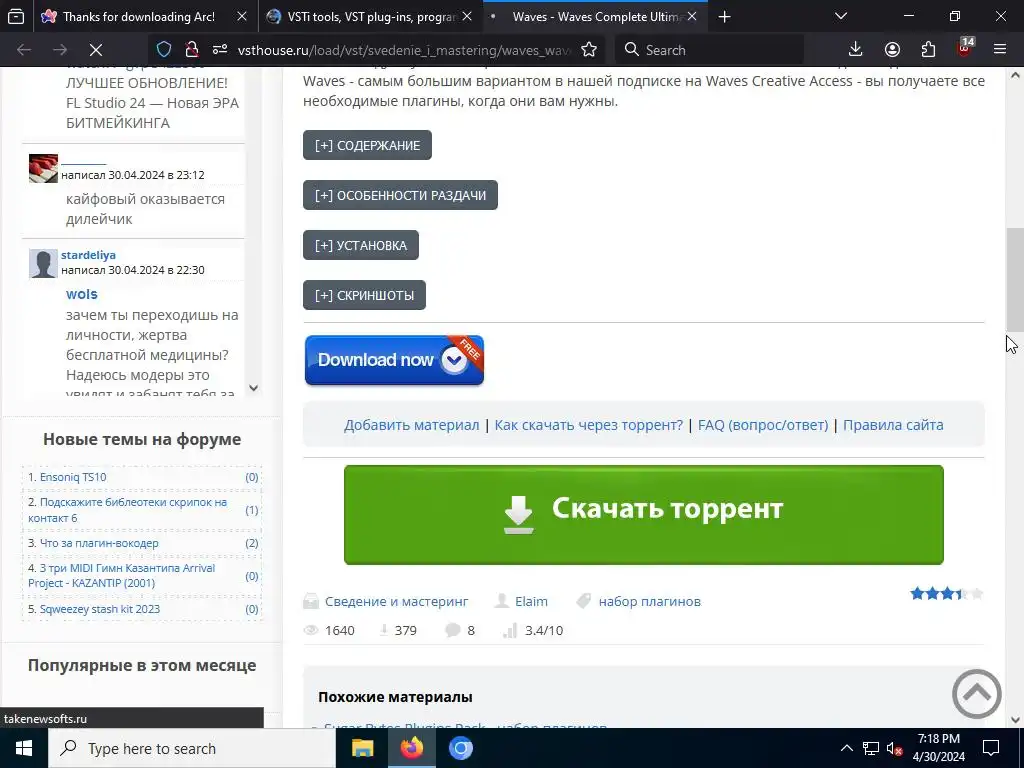1024x768 pixels.
Task: Click the piano keys avatar thumbnail
Action: pos(43,168)
